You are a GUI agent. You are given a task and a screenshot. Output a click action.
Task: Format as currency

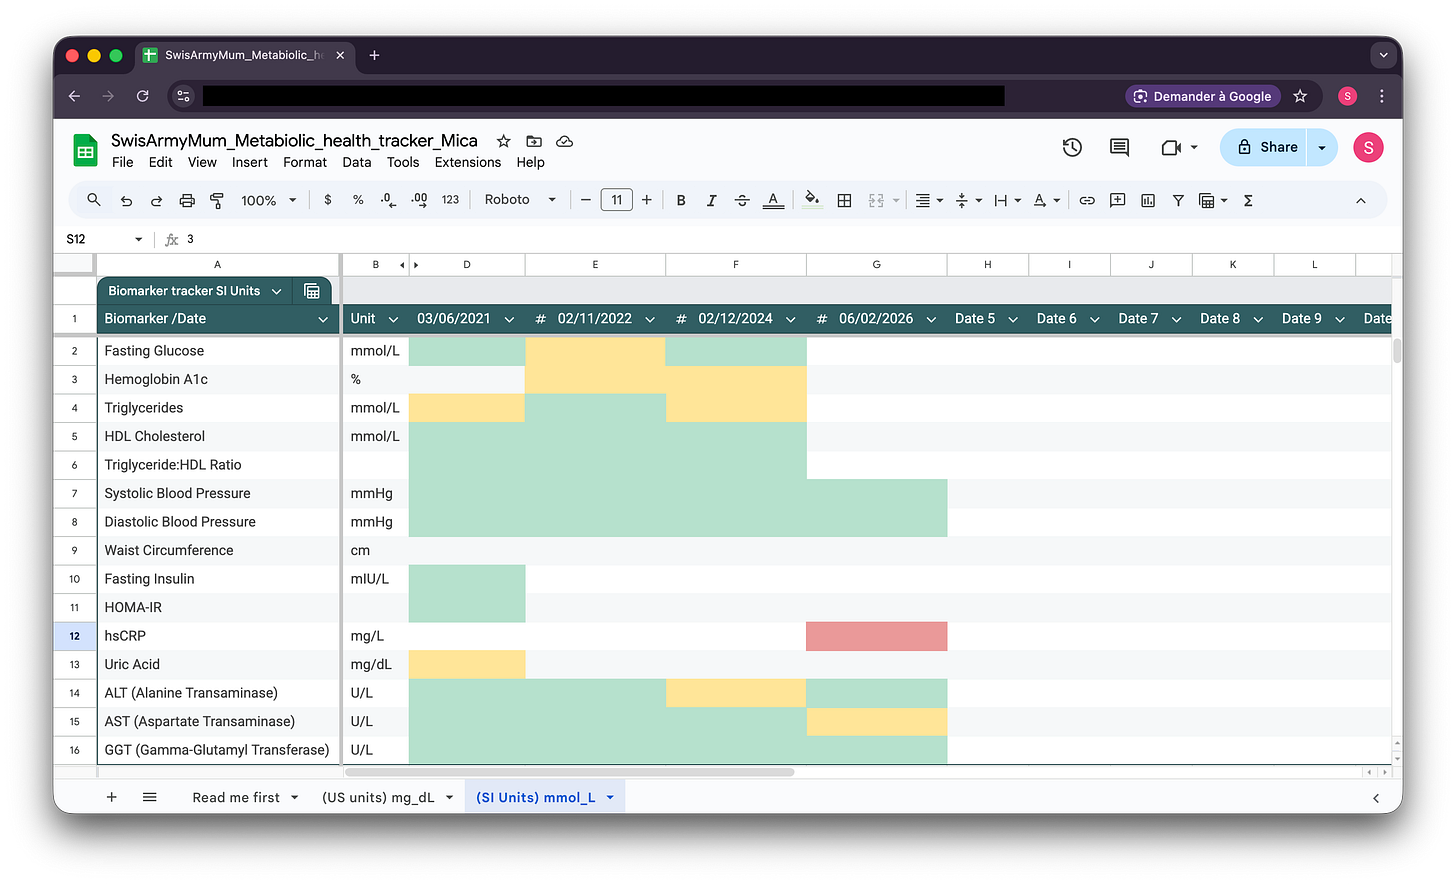tap(328, 200)
